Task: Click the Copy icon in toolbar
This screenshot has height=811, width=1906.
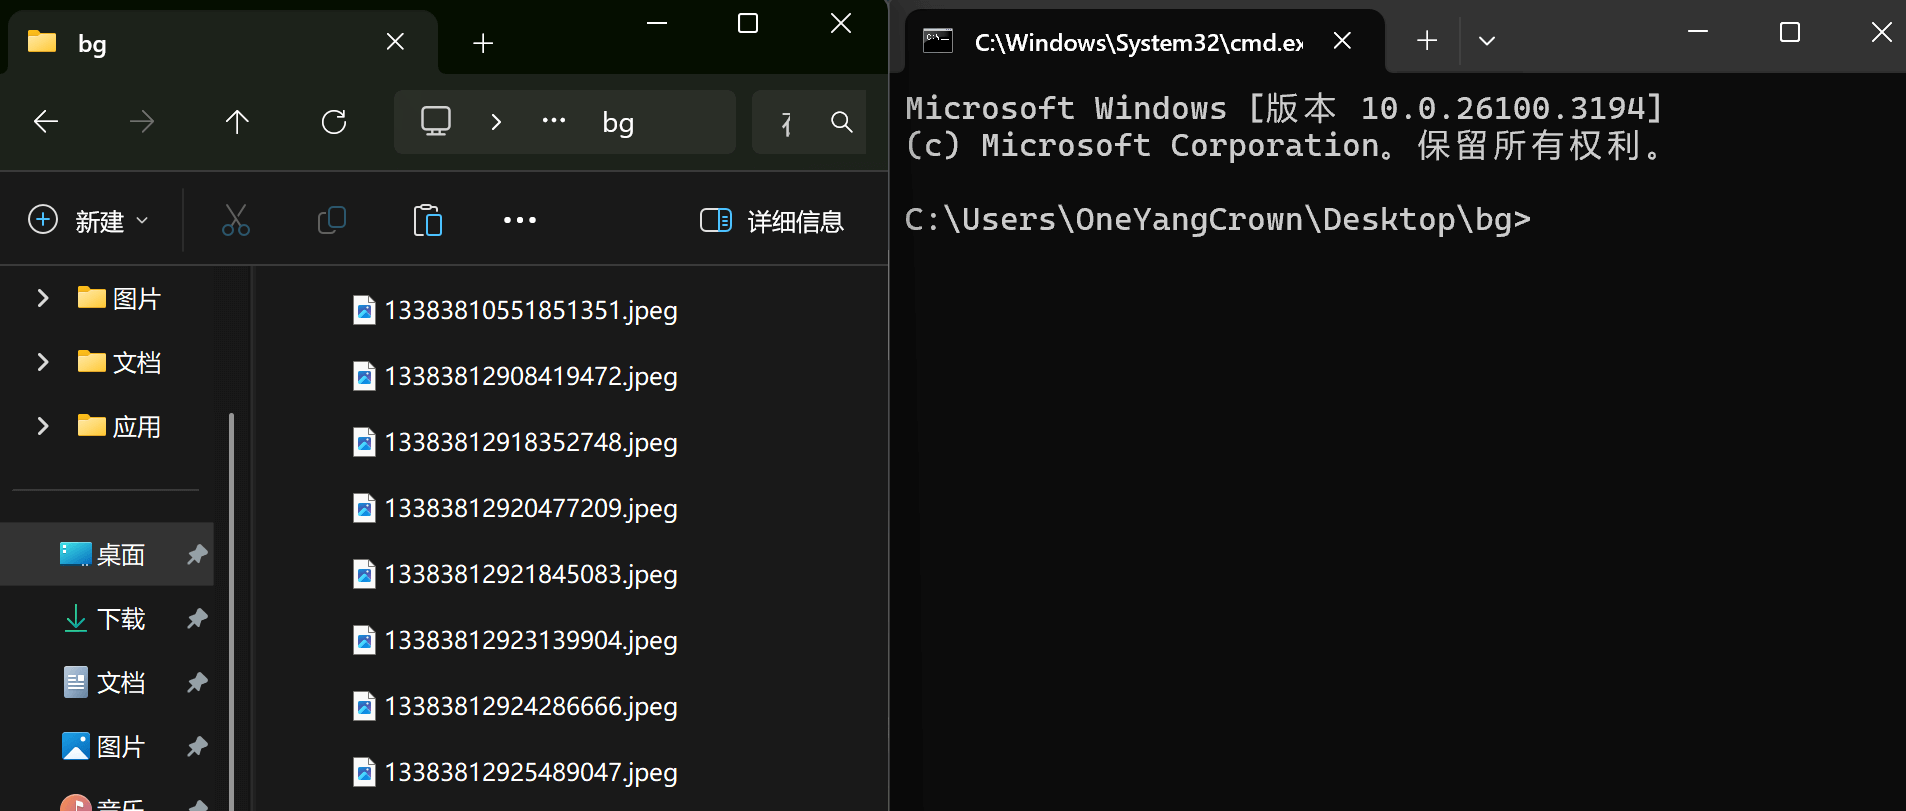Action: coord(331,220)
